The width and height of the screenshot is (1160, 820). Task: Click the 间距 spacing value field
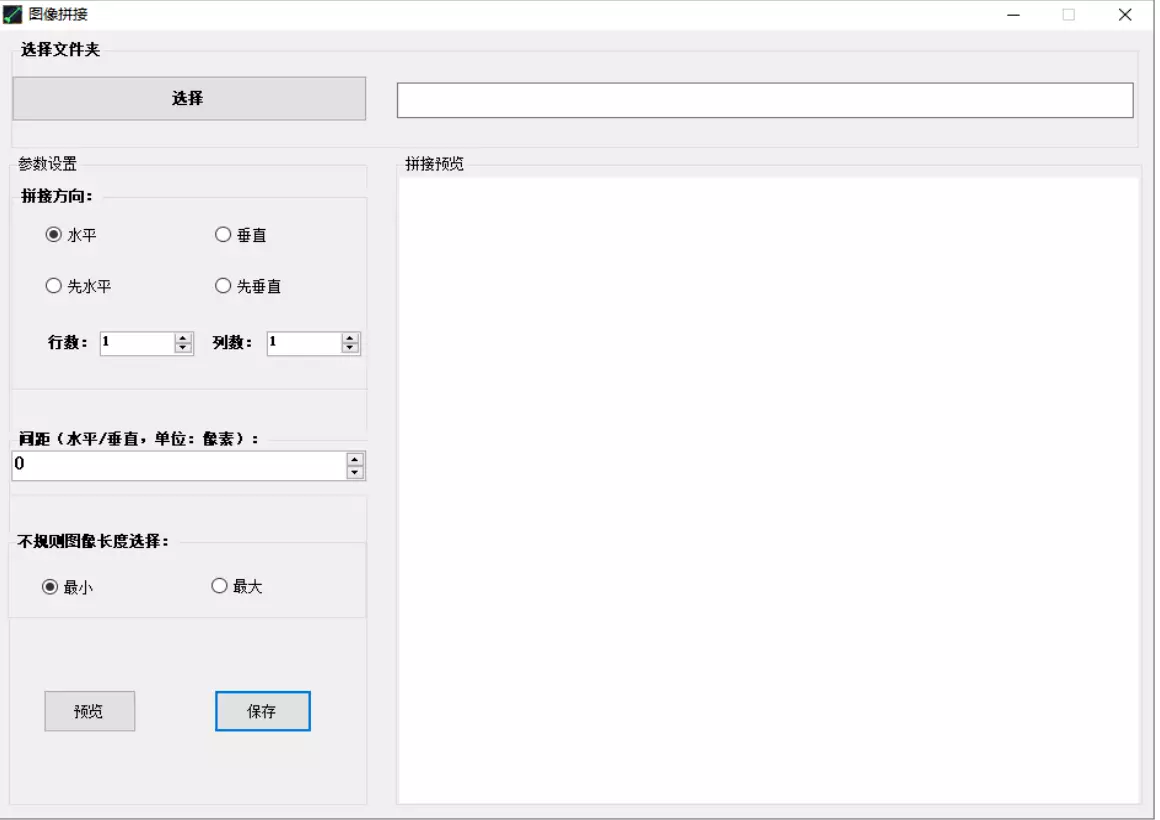coord(179,466)
